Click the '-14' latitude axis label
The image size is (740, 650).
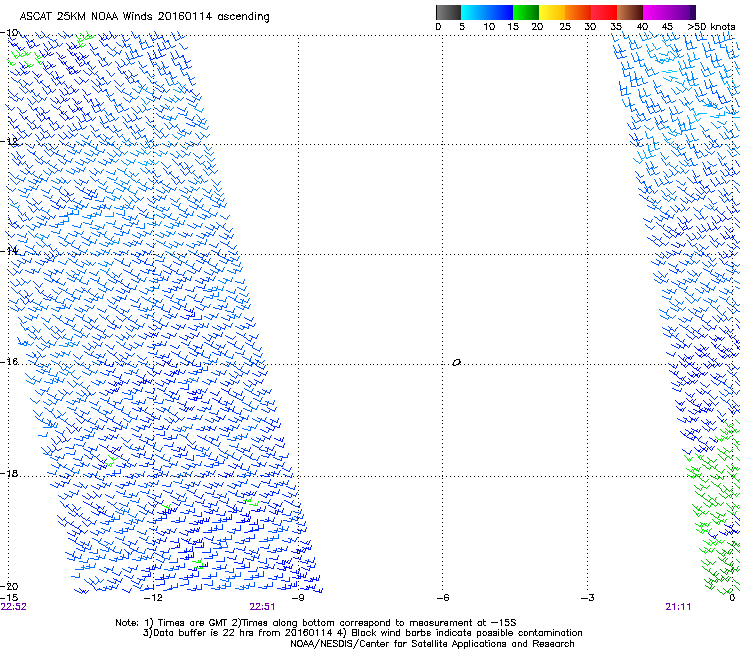coord(9,251)
